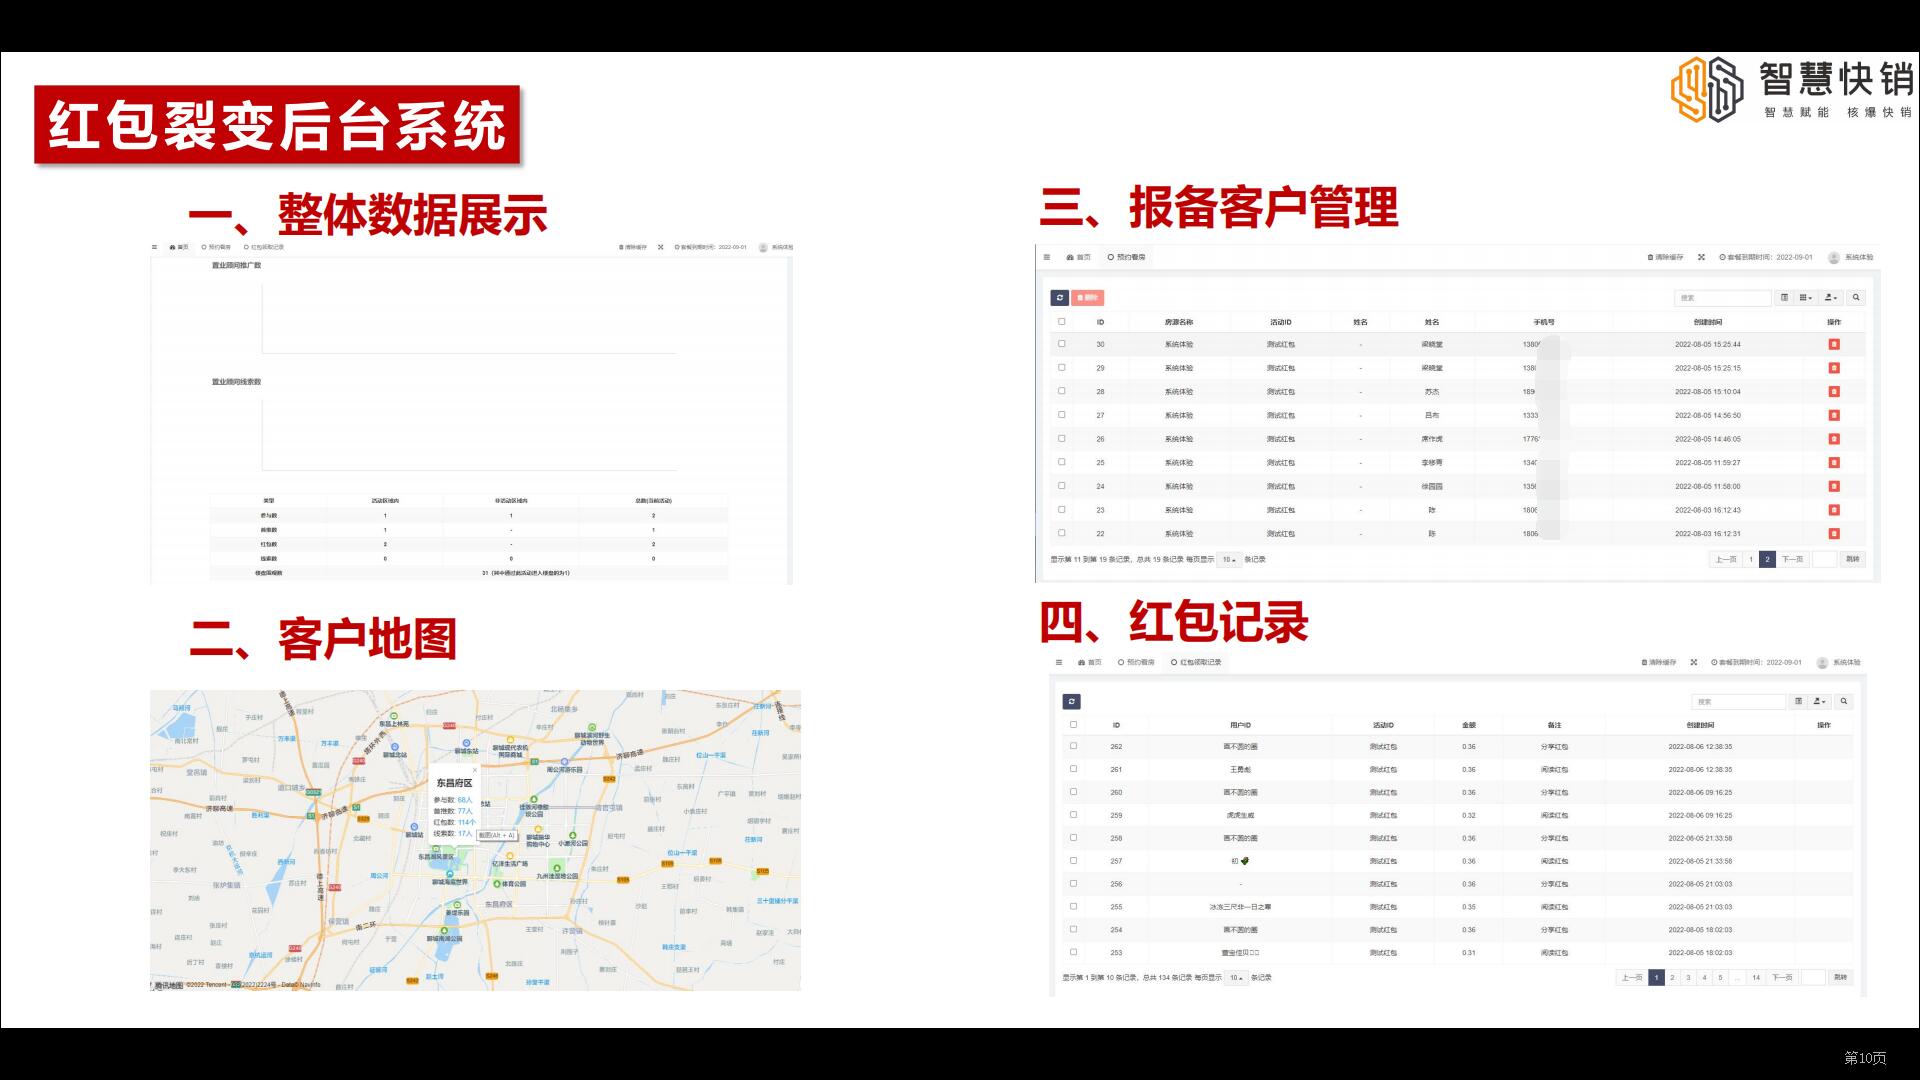Click the 智慧快销 logo

point(1791,89)
